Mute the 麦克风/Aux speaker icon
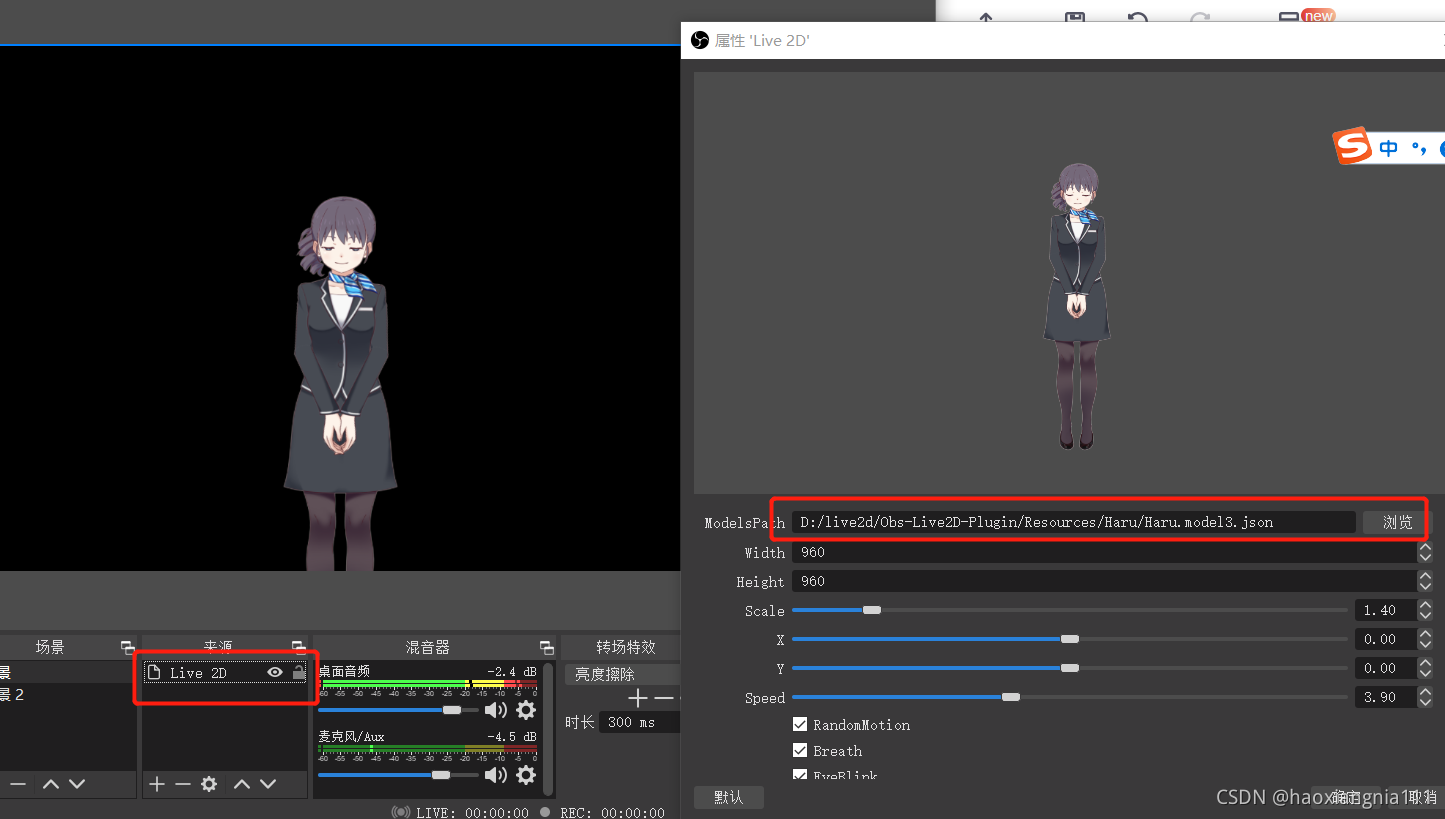This screenshot has width=1445, height=819. tap(496, 775)
